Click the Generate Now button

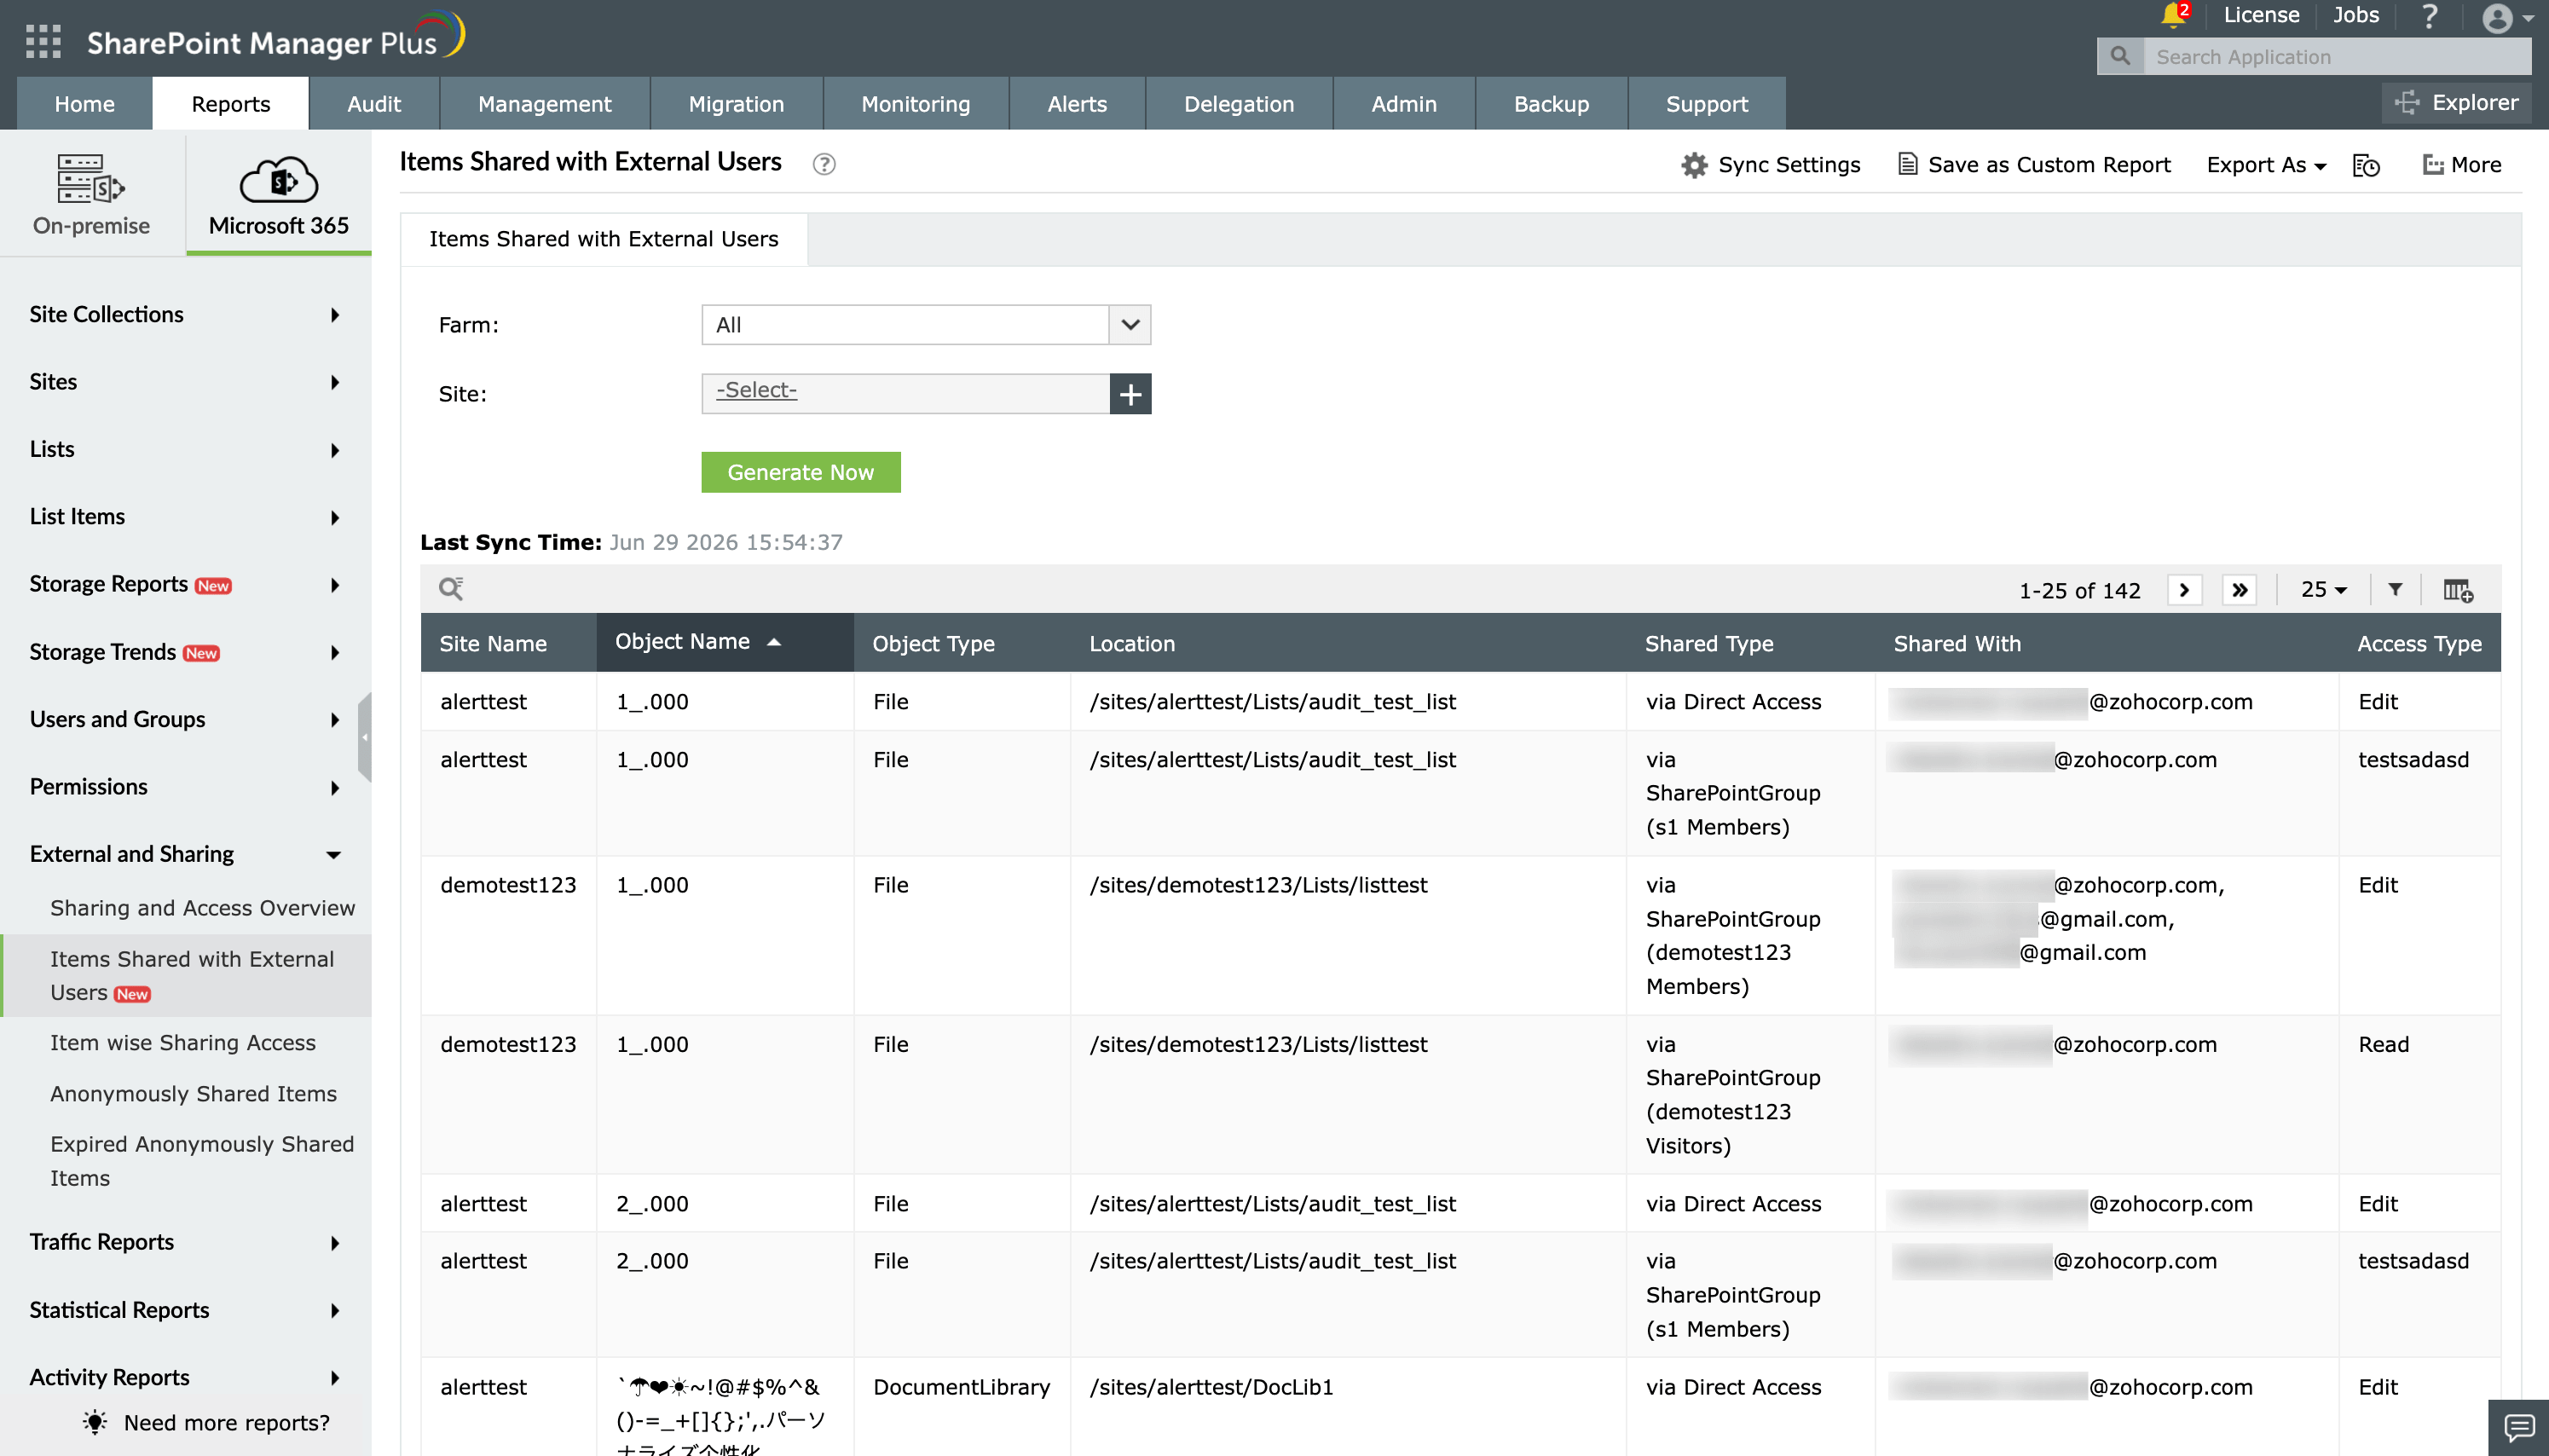pos(801,472)
